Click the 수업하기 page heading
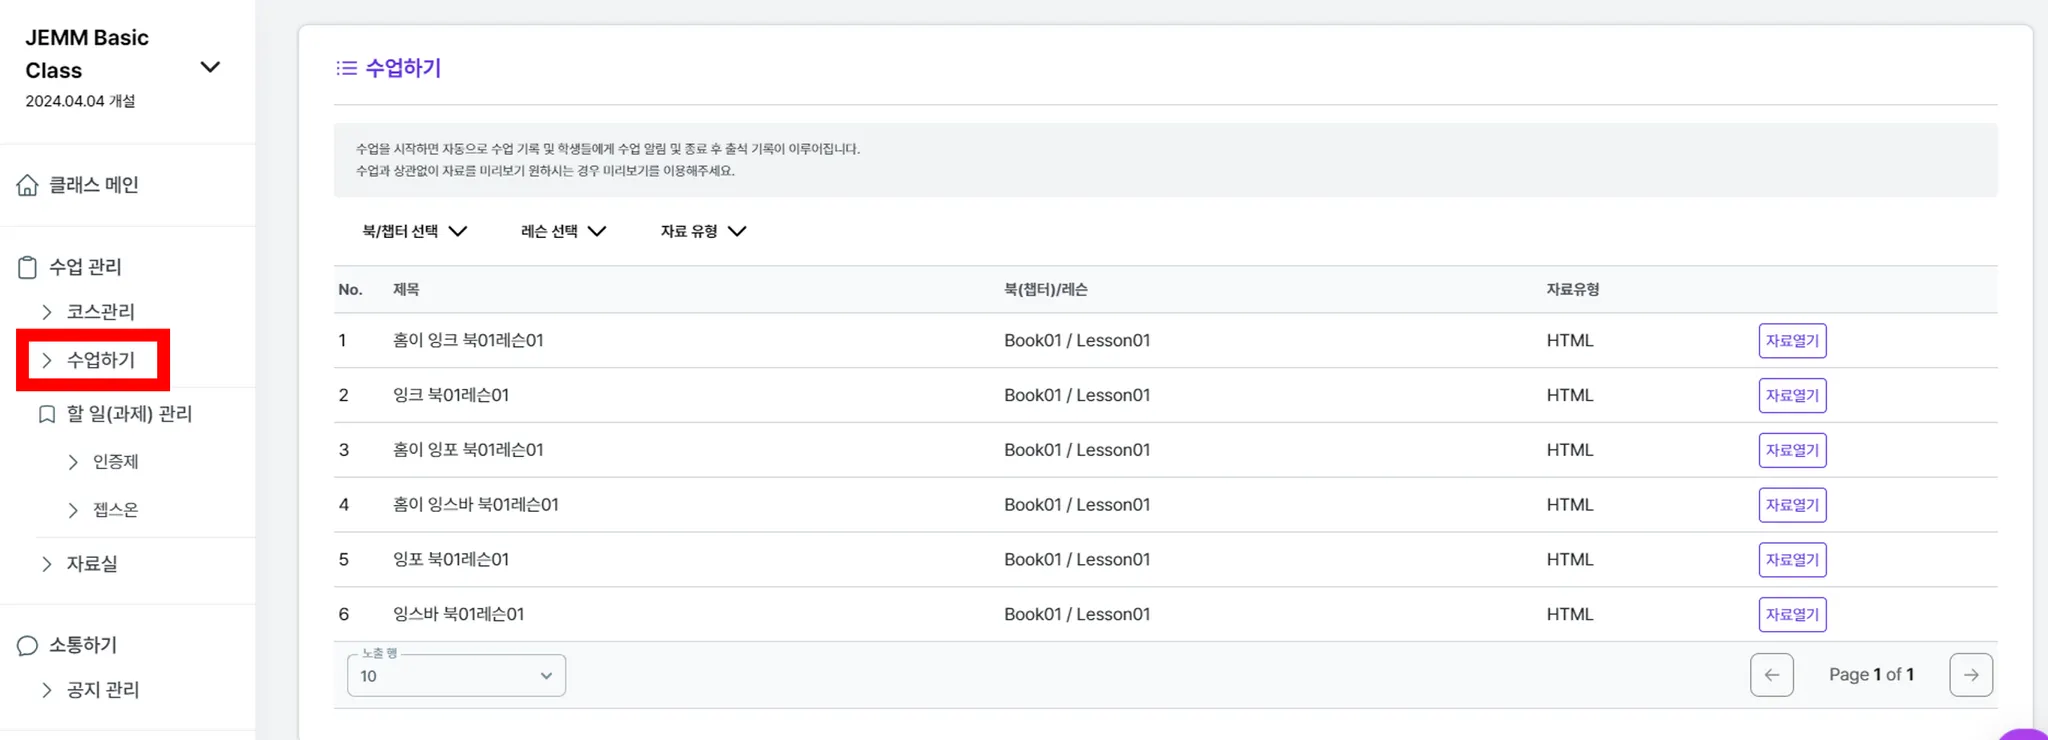Screen dimensions: 2048x740 (403, 68)
